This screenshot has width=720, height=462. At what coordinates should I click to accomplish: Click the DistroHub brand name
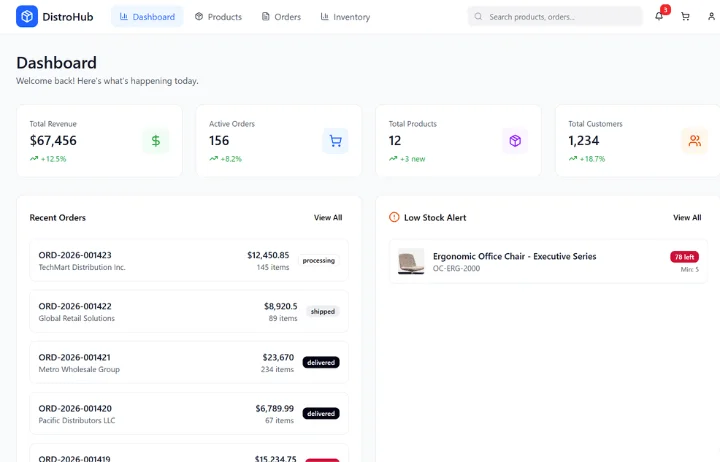[x=68, y=17]
